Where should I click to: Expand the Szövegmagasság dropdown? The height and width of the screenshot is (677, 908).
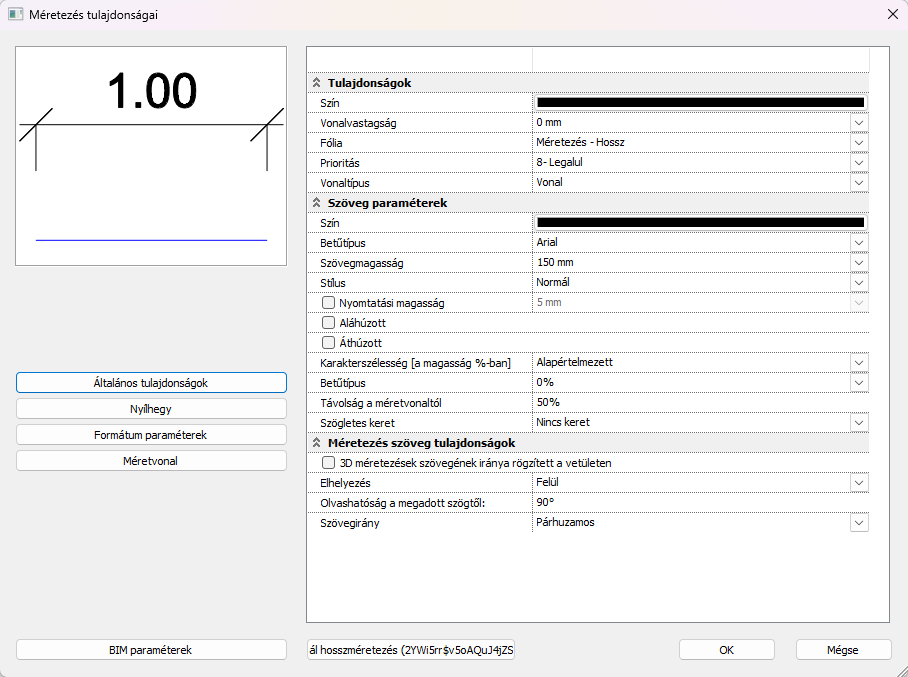[x=858, y=263]
